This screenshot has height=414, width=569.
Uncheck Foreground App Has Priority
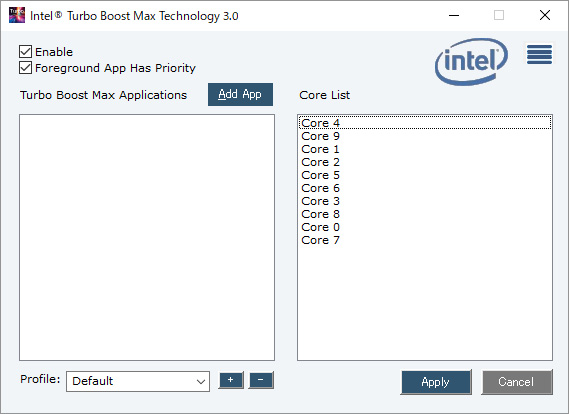pos(25,68)
